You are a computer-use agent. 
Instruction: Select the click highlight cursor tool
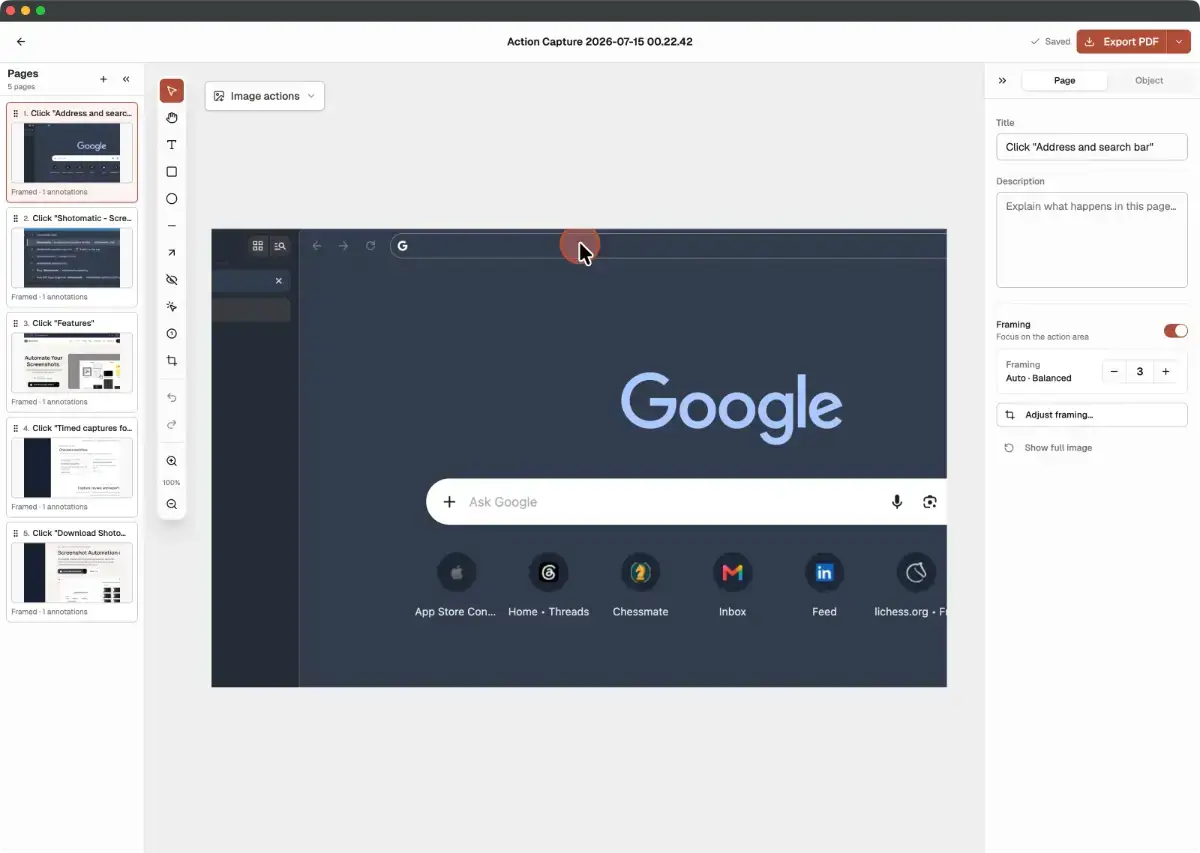[172, 307]
